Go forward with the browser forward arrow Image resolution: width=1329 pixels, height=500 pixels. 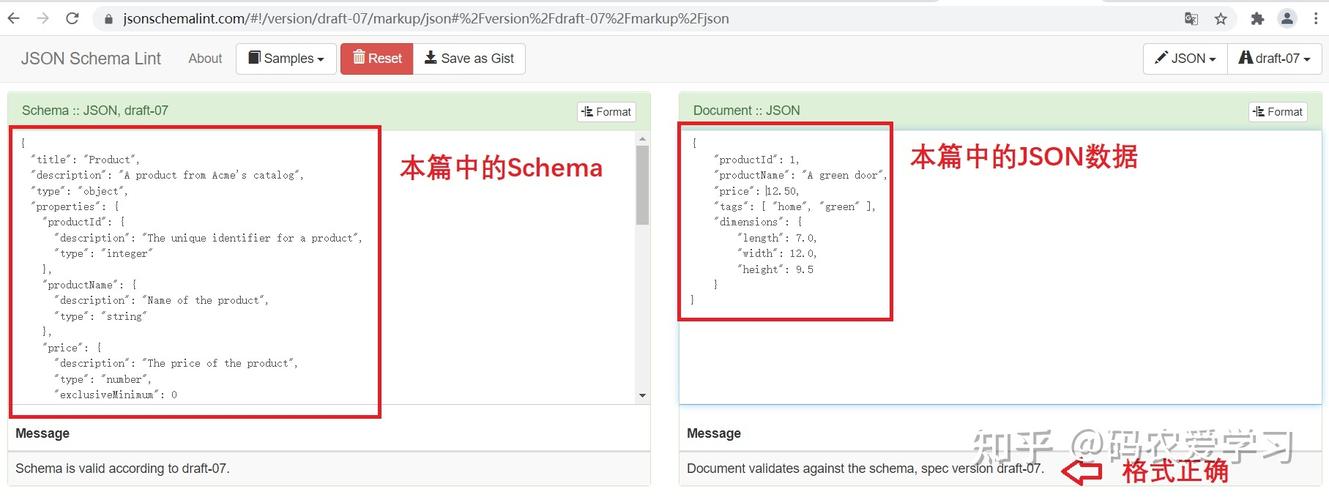click(44, 18)
